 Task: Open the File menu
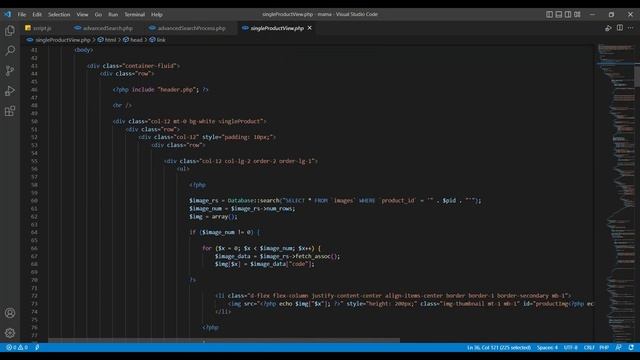click(x=22, y=14)
